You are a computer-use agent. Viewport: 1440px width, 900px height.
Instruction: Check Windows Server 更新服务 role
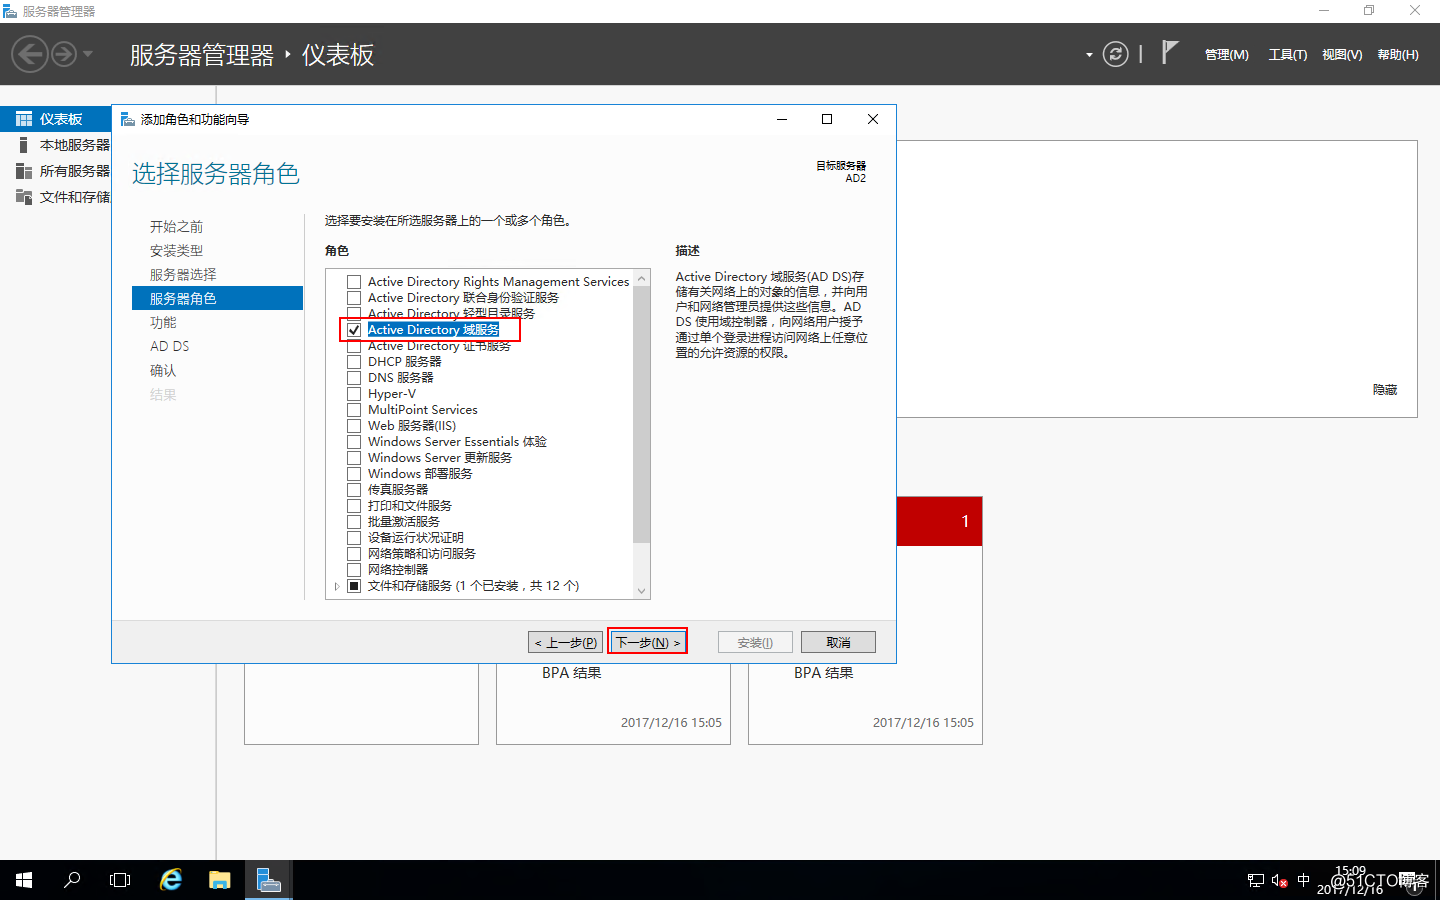click(354, 458)
